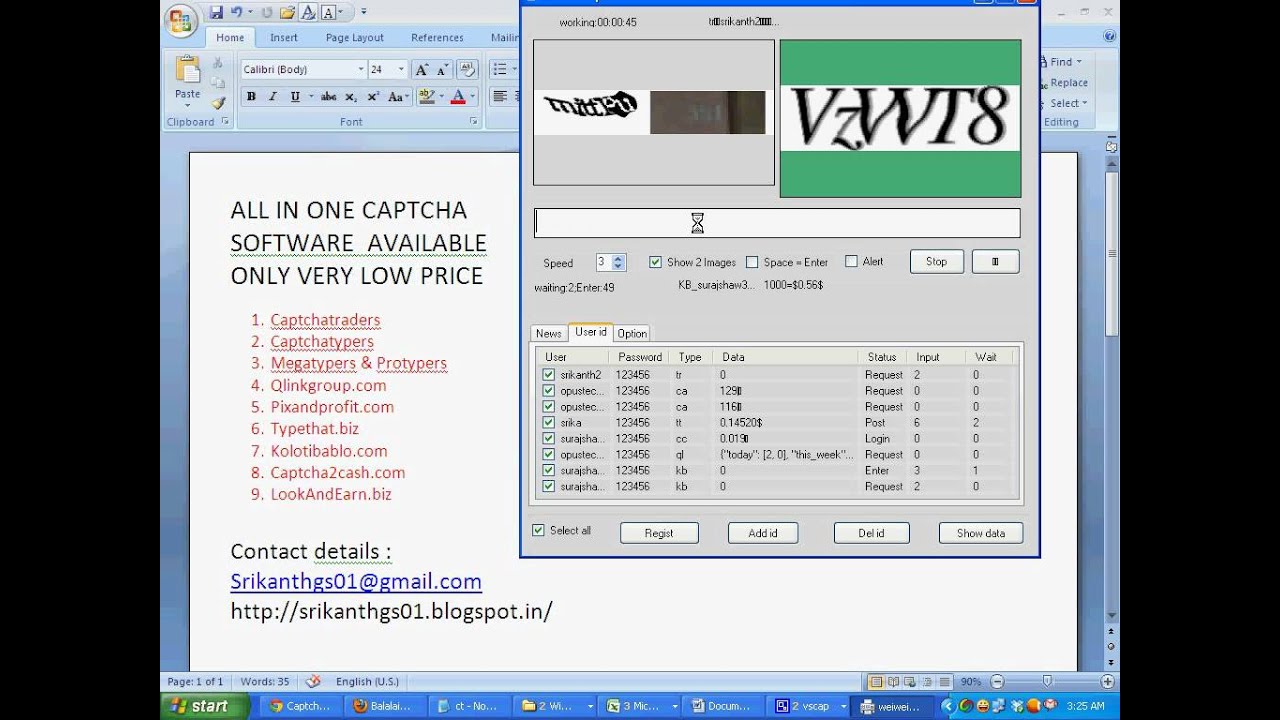Open the Calibri (Body) font dropdown
The width and height of the screenshot is (1280, 720).
[x=361, y=69]
